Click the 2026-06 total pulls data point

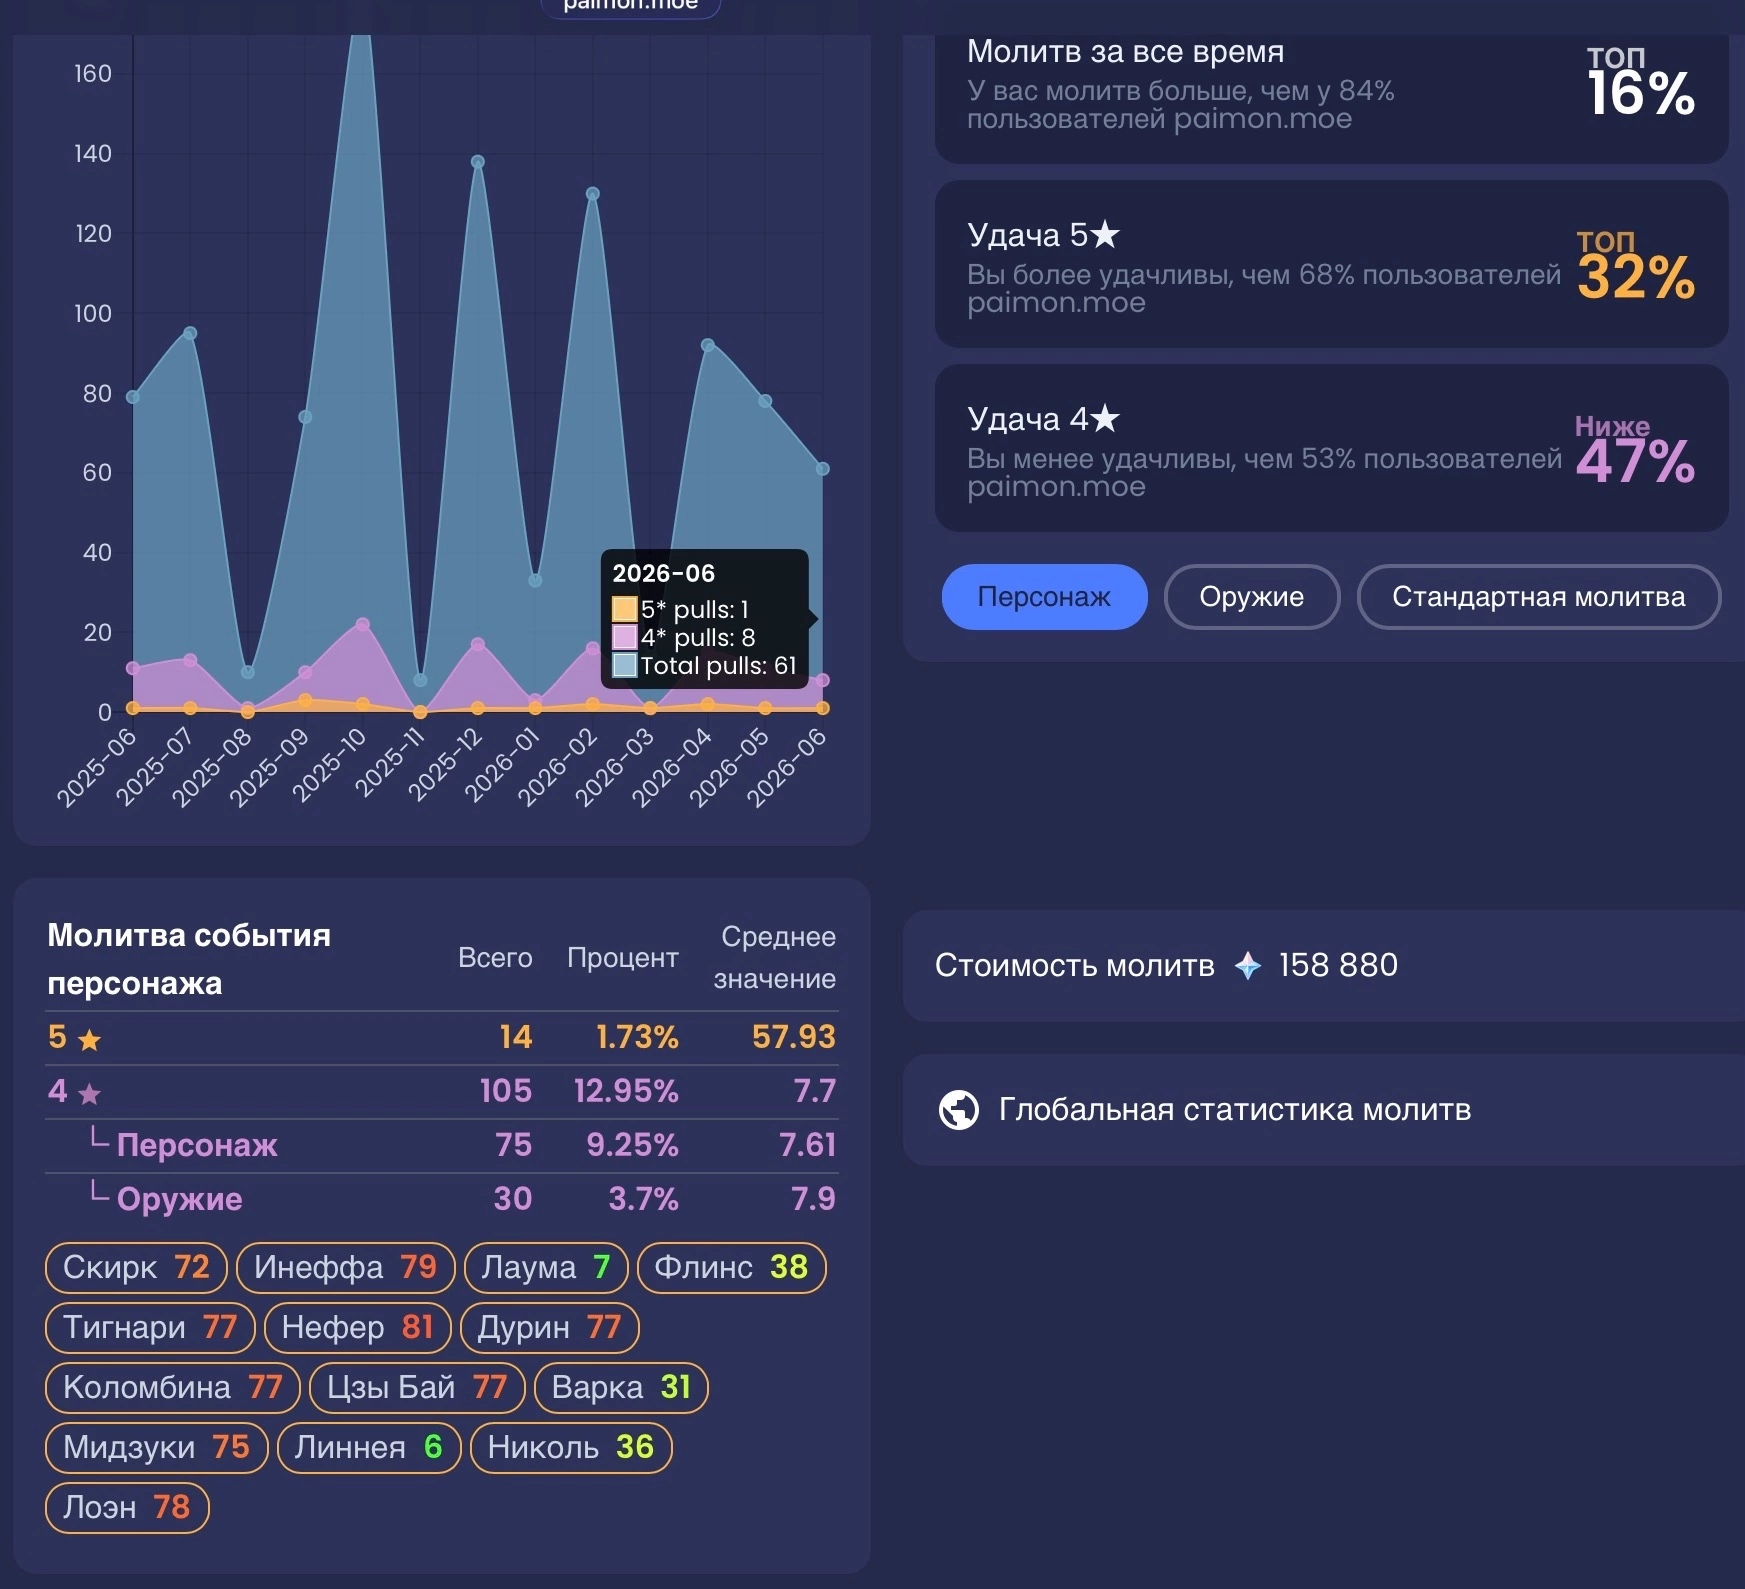[823, 469]
